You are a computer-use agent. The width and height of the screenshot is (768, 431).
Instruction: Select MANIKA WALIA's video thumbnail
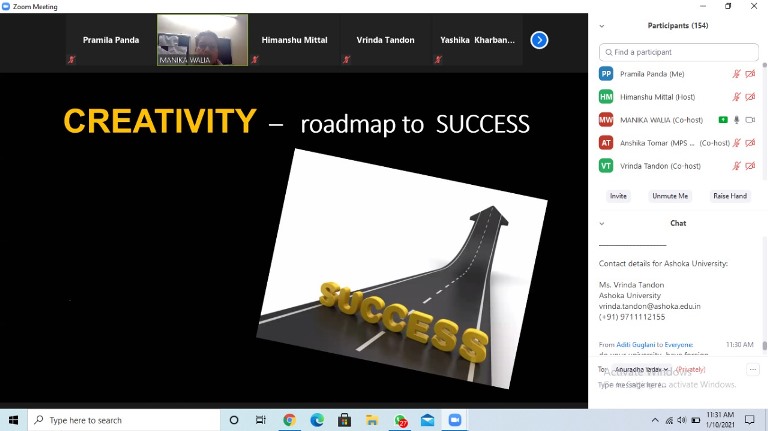tap(203, 40)
